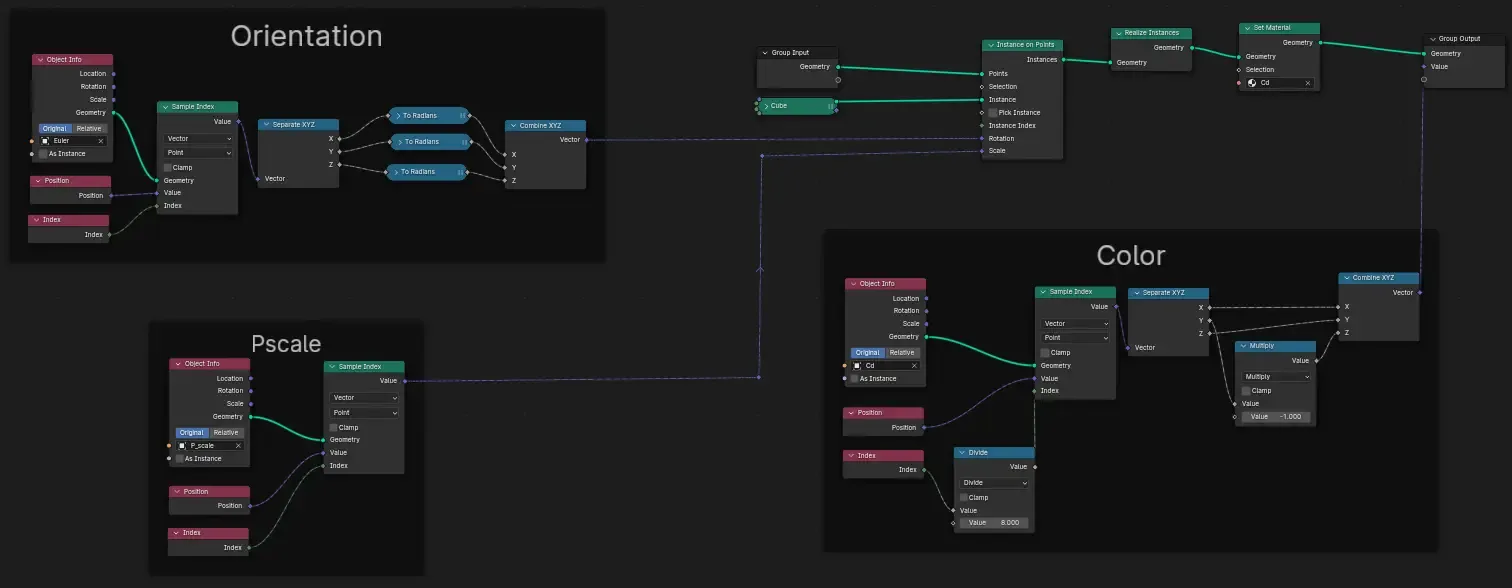Click the material icon in Set Material node
Screen dimensions: 1512x588
click(1252, 83)
